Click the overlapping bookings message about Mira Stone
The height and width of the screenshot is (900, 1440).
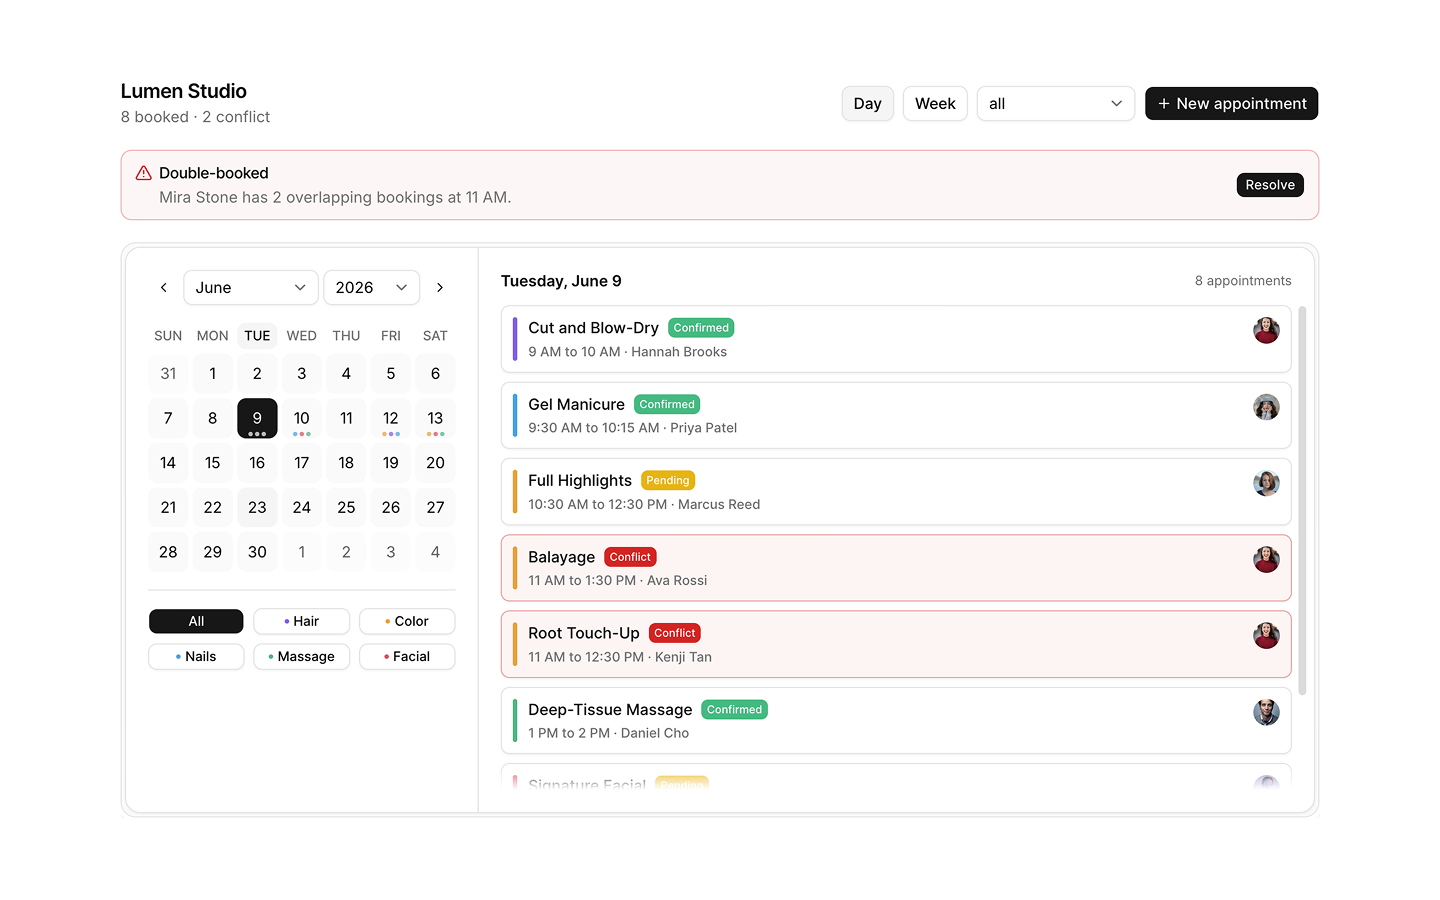pos(335,197)
